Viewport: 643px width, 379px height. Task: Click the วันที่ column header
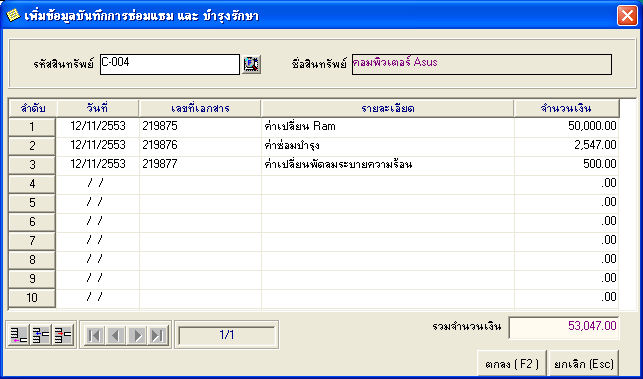[98, 109]
